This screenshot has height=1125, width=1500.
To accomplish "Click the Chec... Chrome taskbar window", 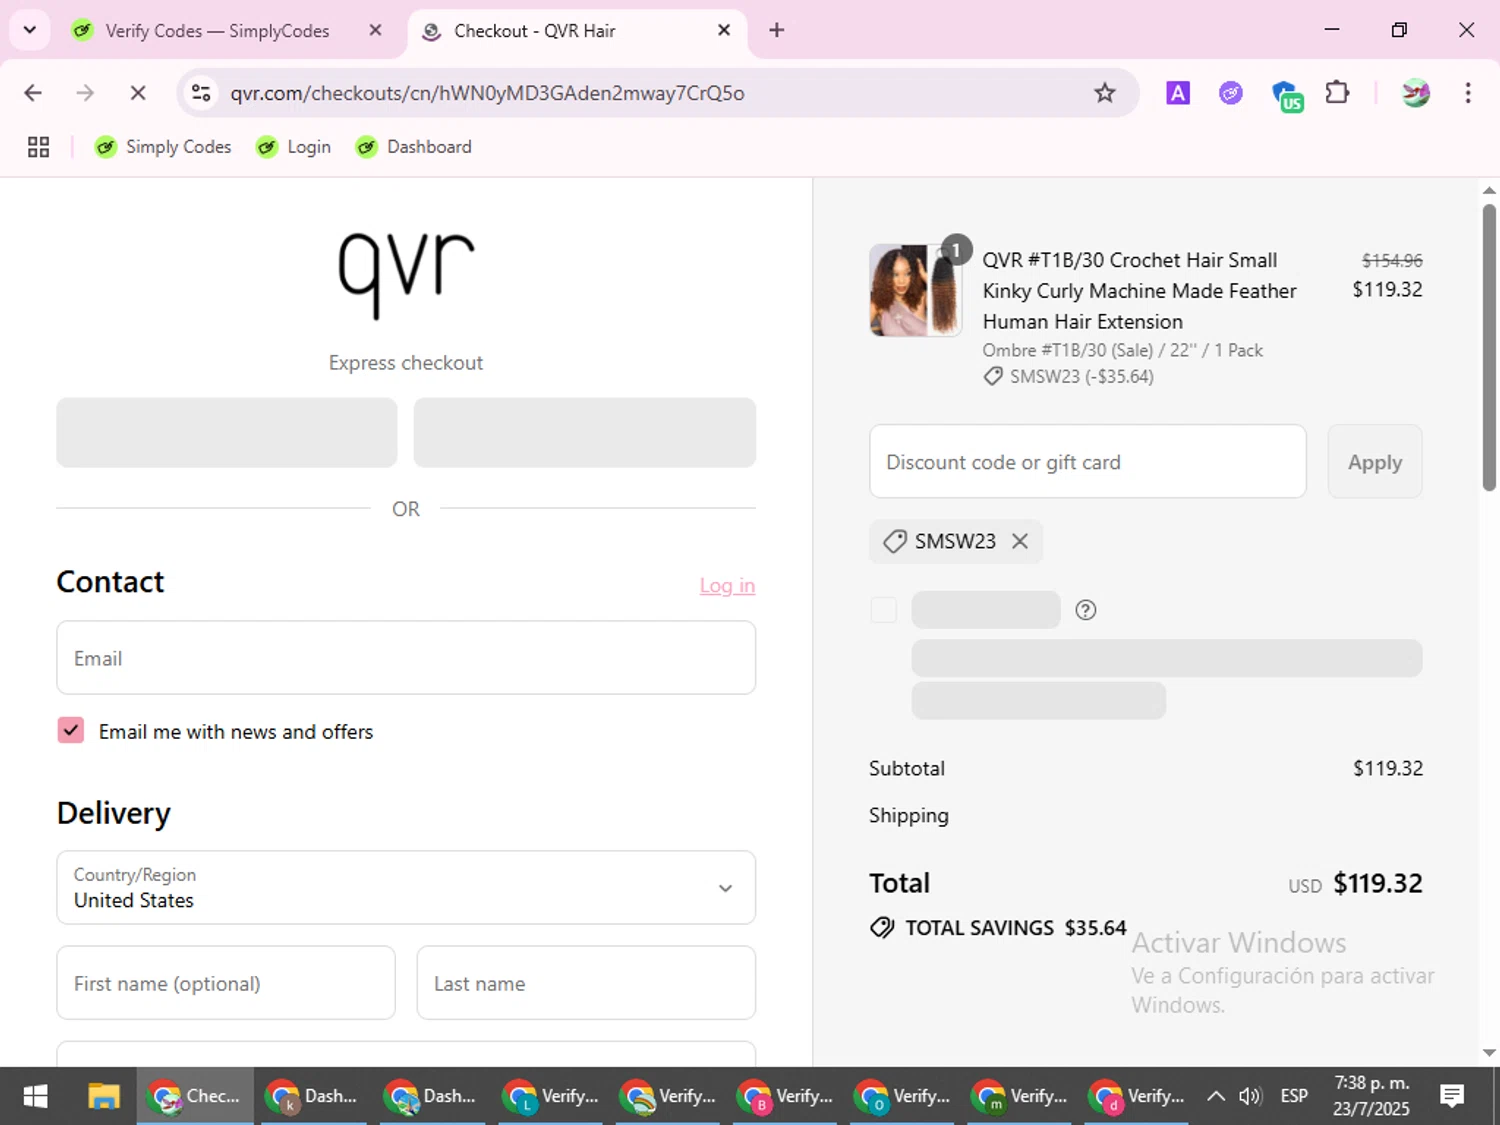I will click(195, 1096).
